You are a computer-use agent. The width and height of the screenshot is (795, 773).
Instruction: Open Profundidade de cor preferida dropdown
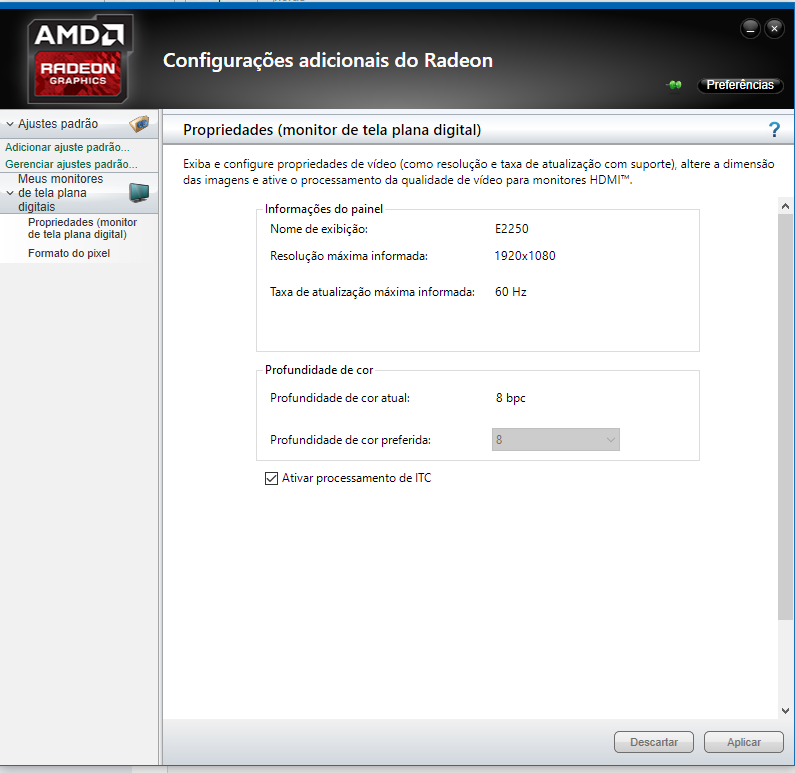point(555,439)
